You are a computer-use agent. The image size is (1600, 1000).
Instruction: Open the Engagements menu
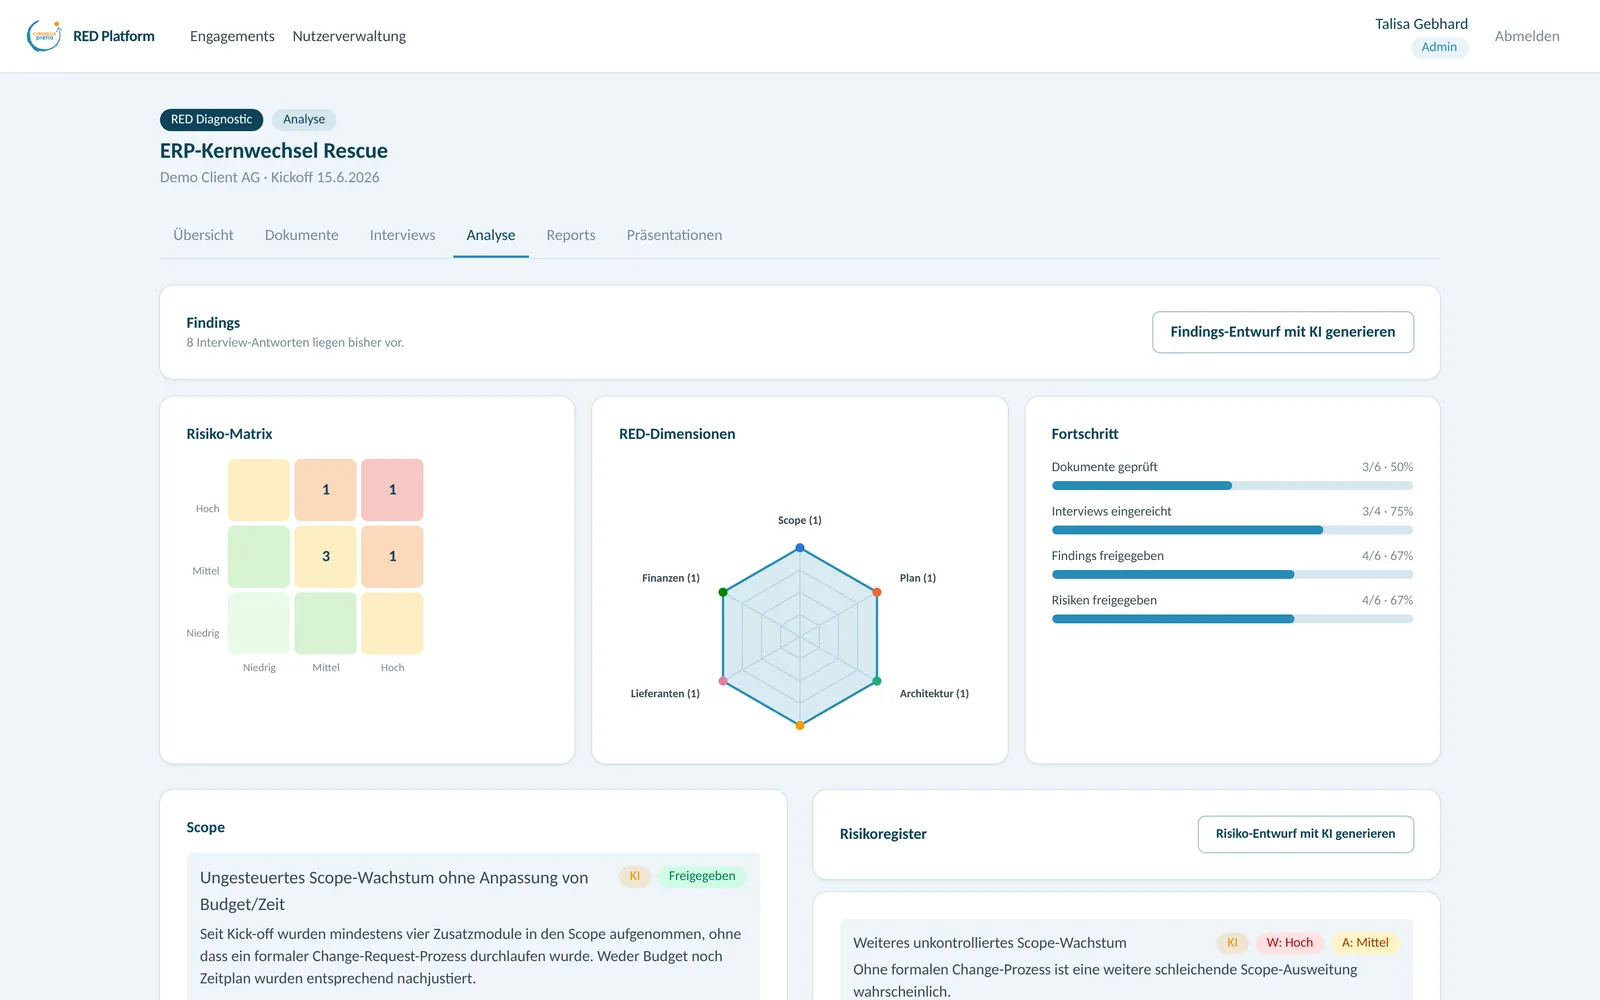tap(232, 36)
